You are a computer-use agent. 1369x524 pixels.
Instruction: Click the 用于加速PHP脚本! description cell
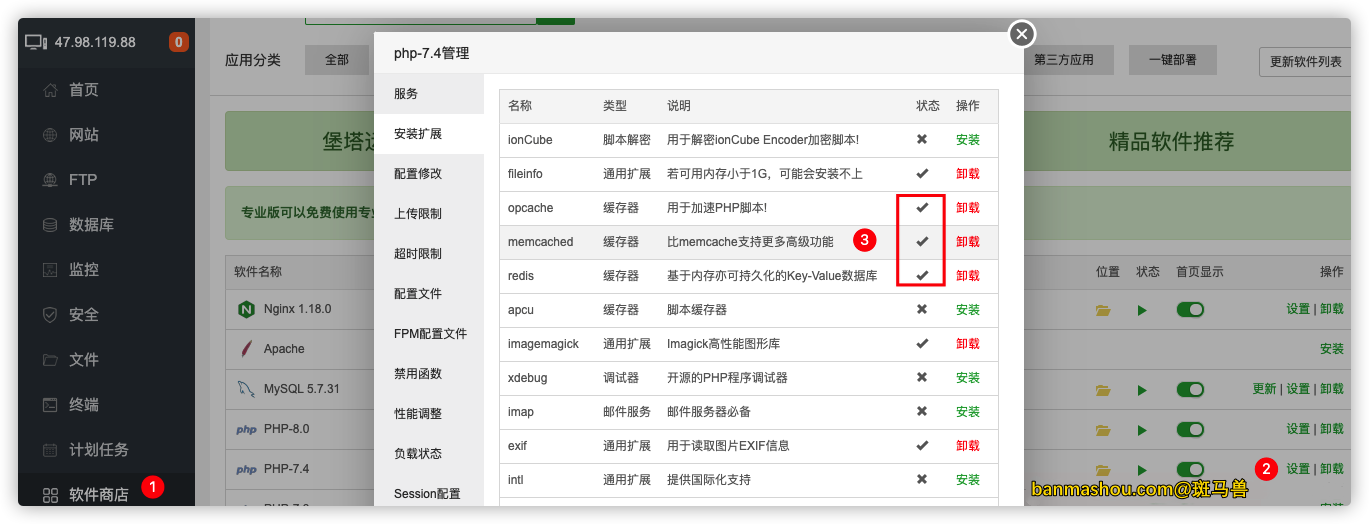[717, 208]
